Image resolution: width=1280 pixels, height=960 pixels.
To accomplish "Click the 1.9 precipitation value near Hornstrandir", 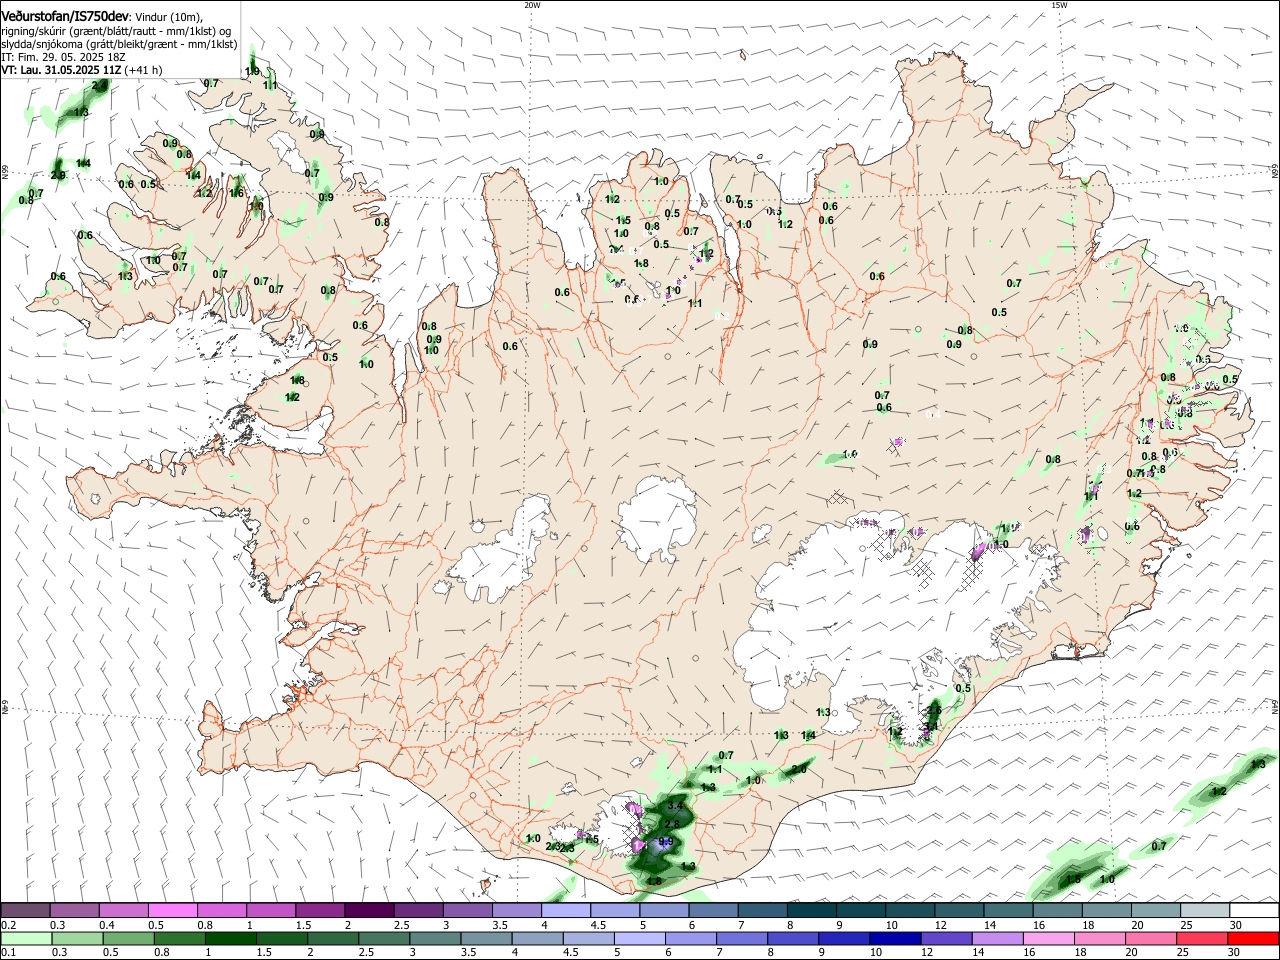I will pos(253,71).
